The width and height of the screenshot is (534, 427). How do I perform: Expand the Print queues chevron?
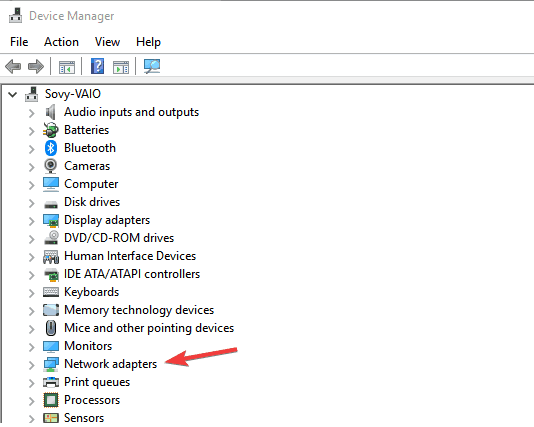[x=31, y=383]
